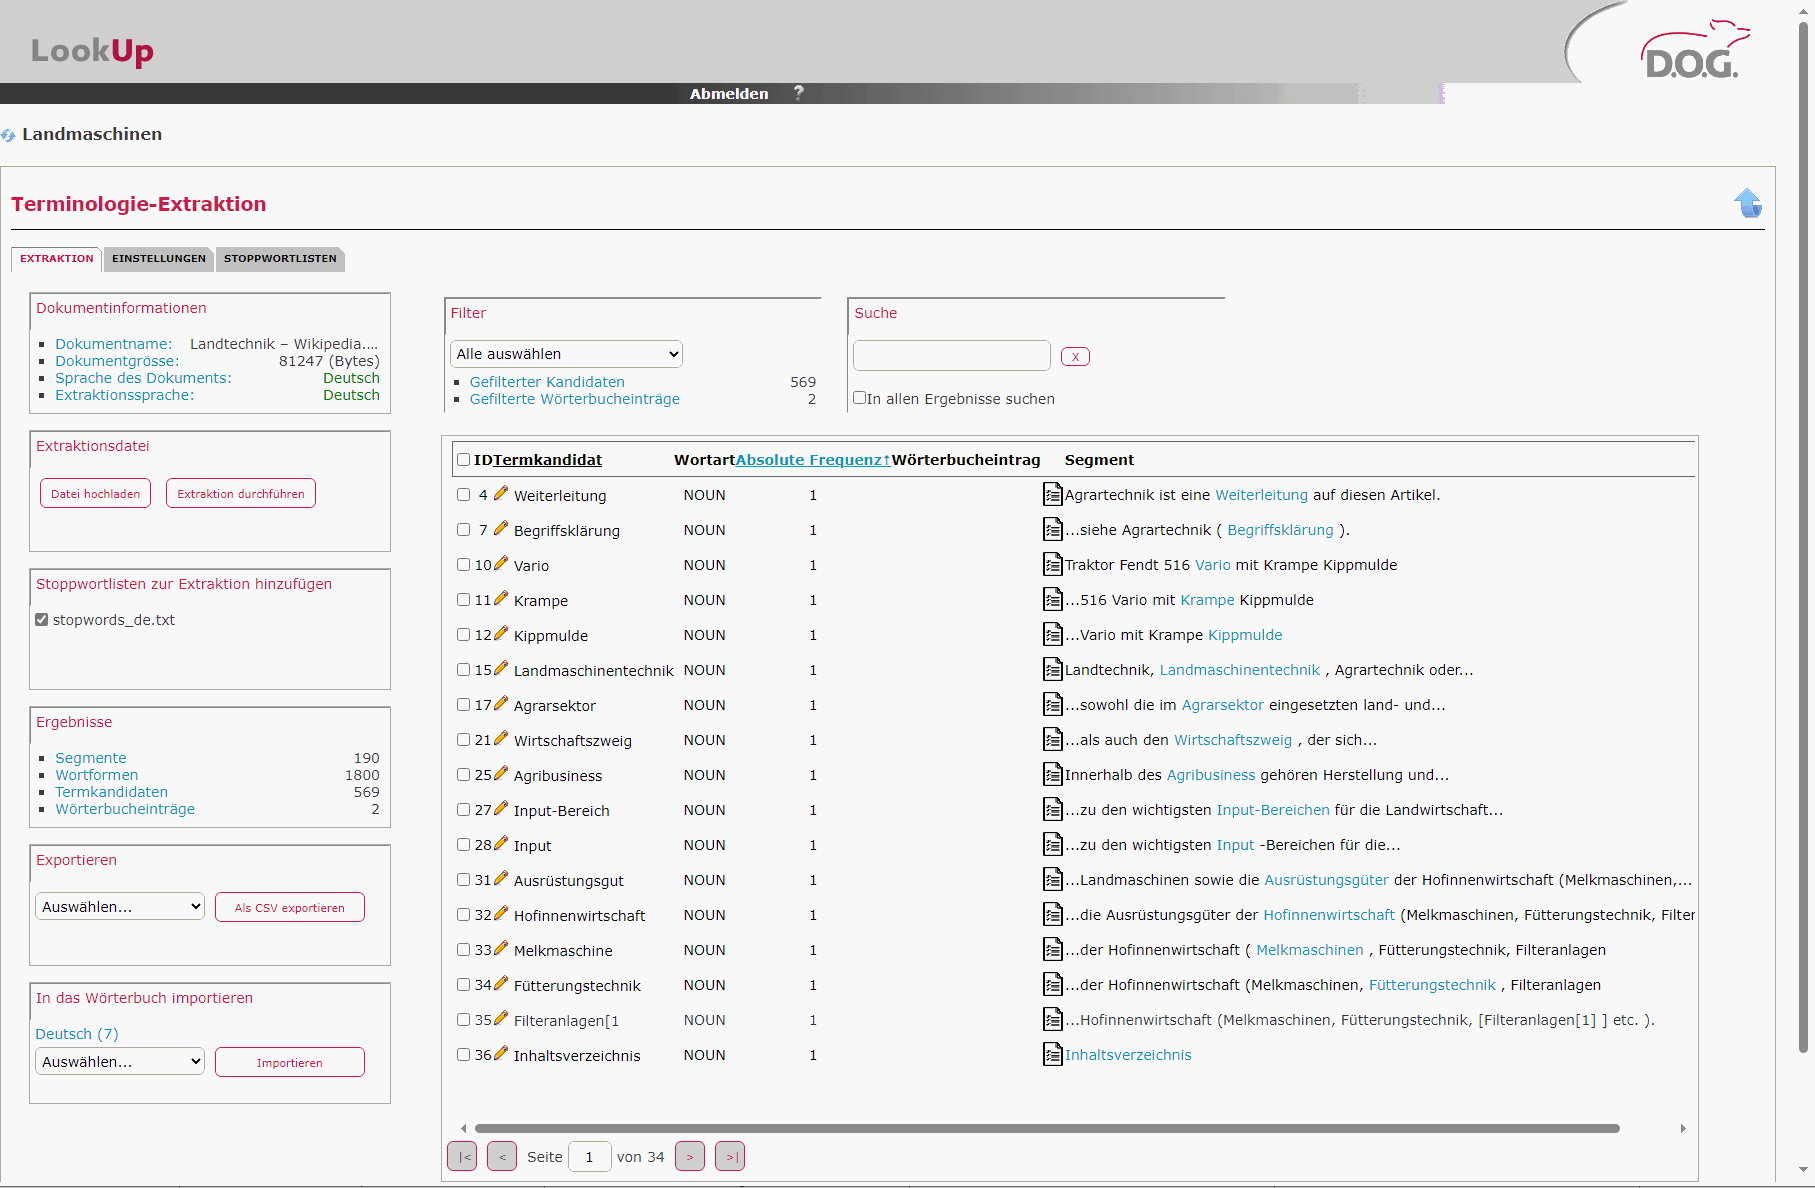Expand the Exportieren selection dropdown
The height and width of the screenshot is (1188, 1815).
(120, 907)
